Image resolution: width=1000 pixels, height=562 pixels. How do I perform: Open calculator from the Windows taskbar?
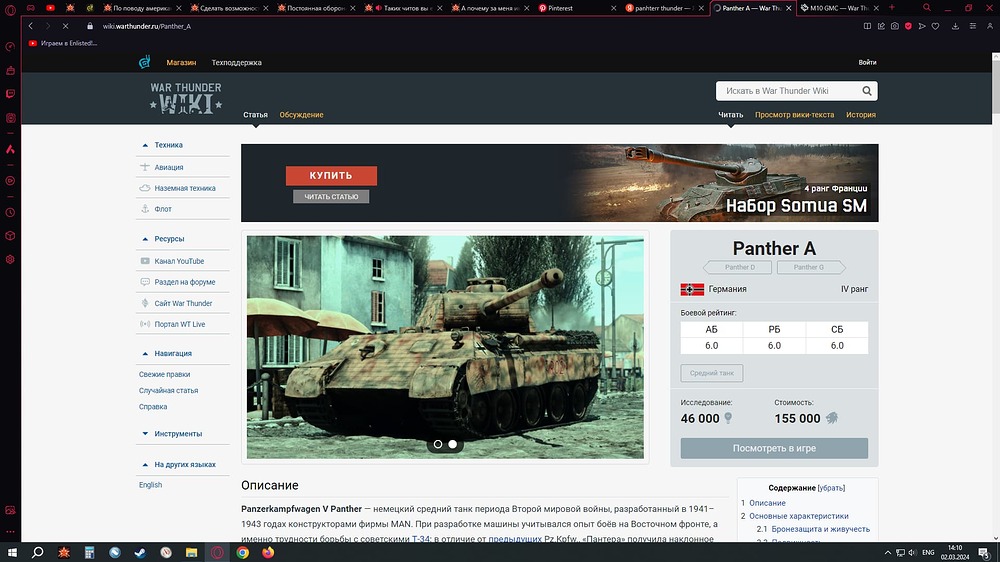pyautogui.click(x=89, y=552)
